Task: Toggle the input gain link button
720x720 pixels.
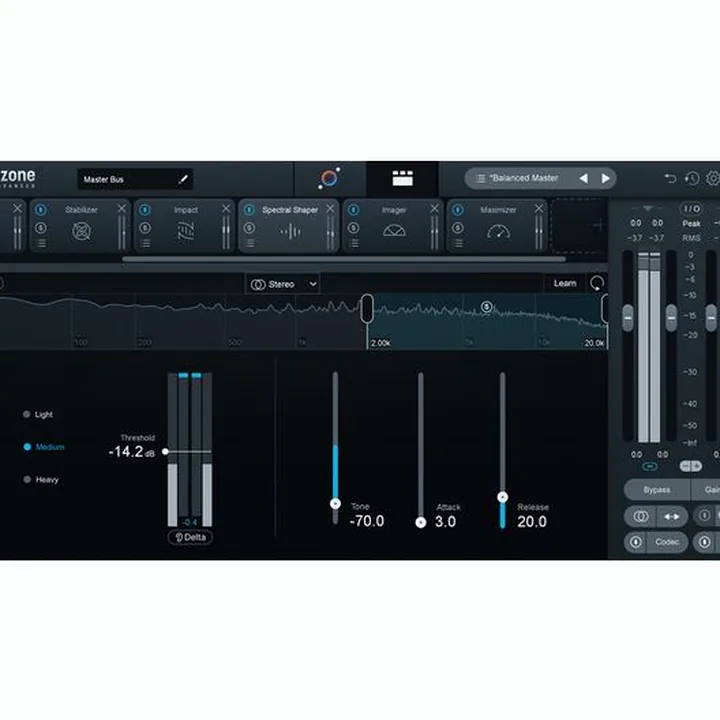Action: [649, 467]
